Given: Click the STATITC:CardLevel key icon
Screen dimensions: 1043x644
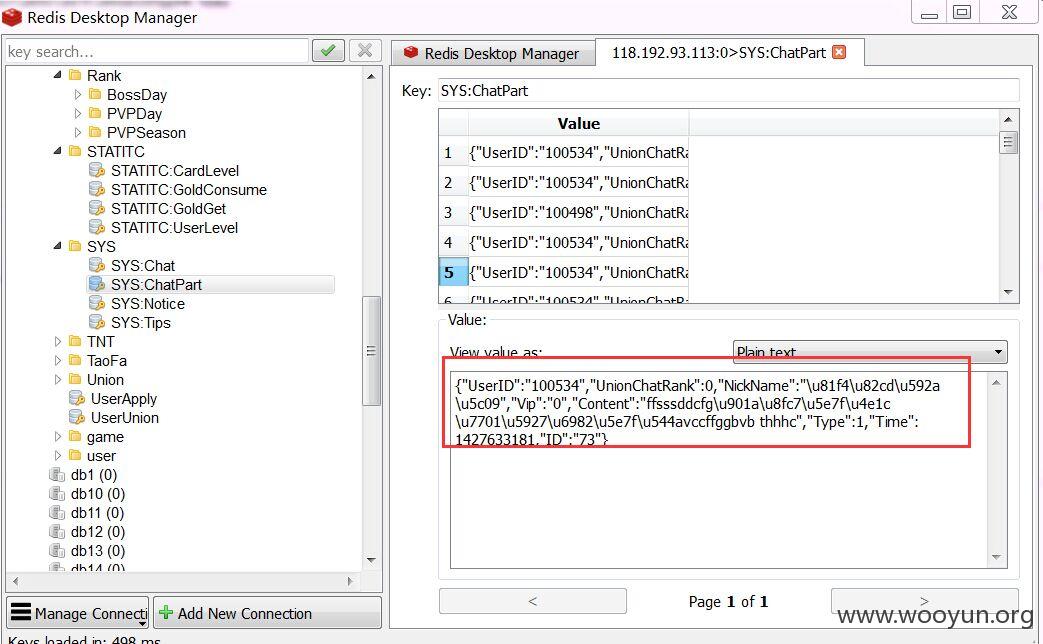Looking at the screenshot, I should (96, 170).
